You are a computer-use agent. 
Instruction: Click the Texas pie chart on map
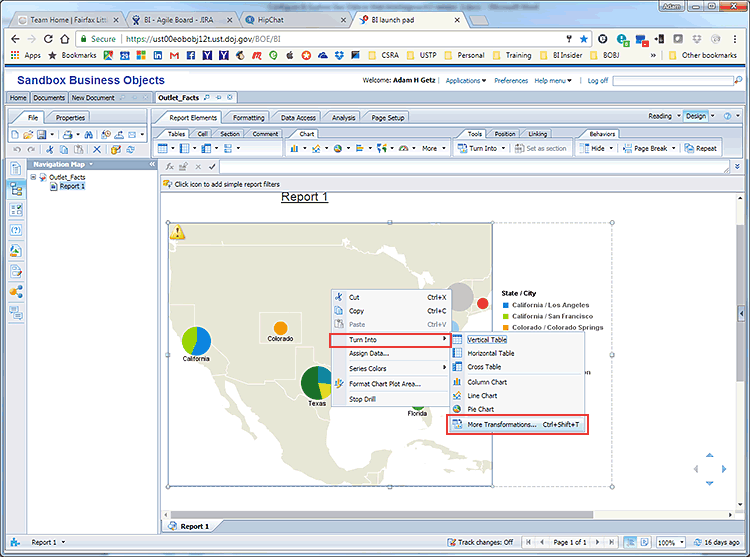coord(316,382)
